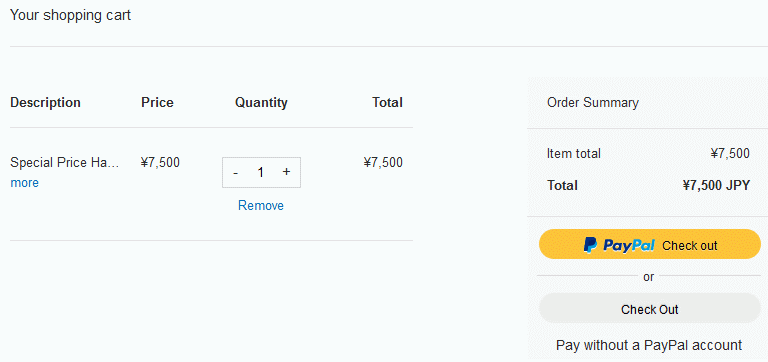The image size is (768, 362).
Task: Remove the item from the cart
Action: [x=261, y=206]
